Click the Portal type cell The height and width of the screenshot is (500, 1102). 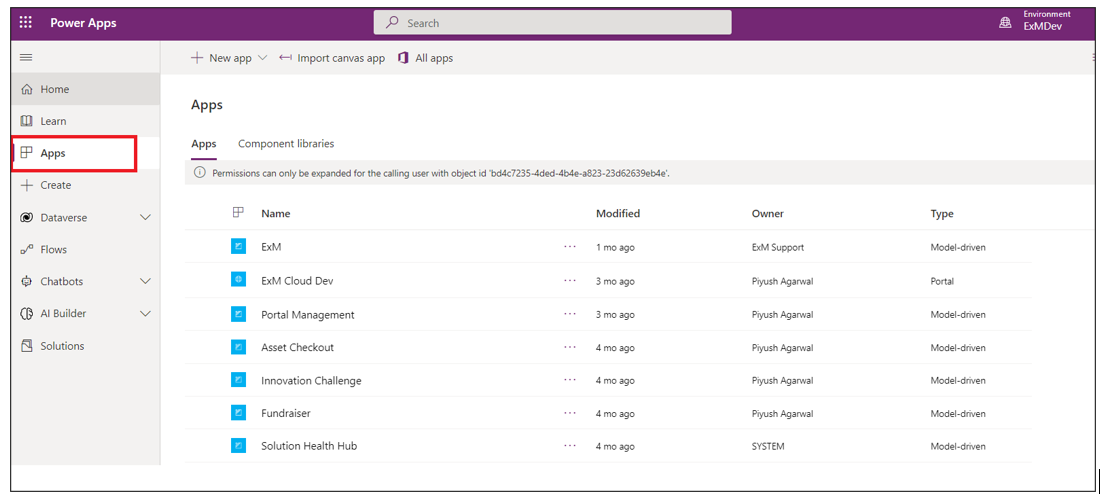942,281
